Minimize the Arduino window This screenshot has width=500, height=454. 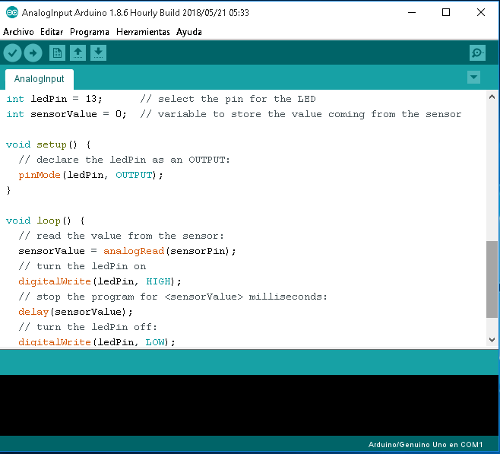pyautogui.click(x=412, y=13)
